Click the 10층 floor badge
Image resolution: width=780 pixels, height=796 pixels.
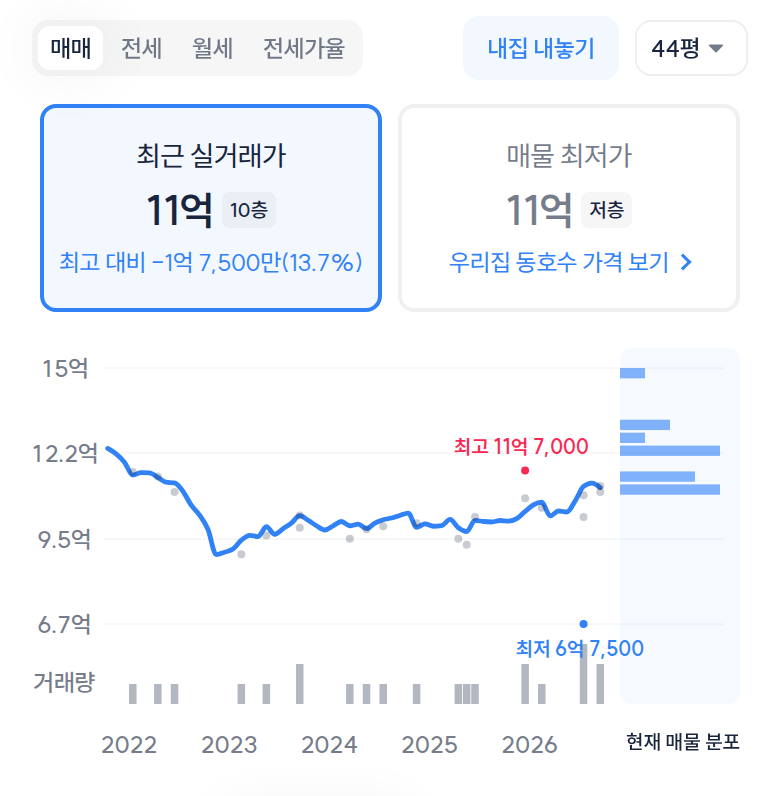(249, 210)
